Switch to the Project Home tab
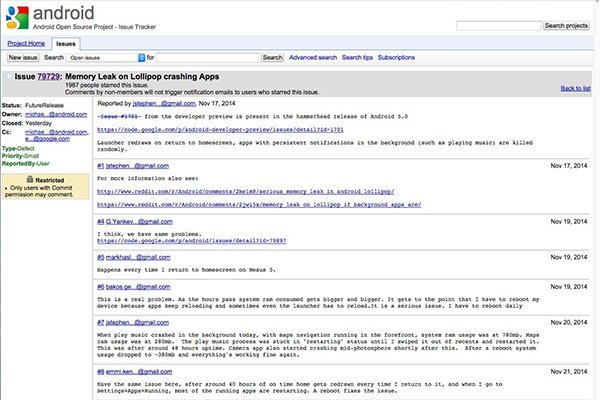This screenshot has width=600, height=400. click(29, 44)
